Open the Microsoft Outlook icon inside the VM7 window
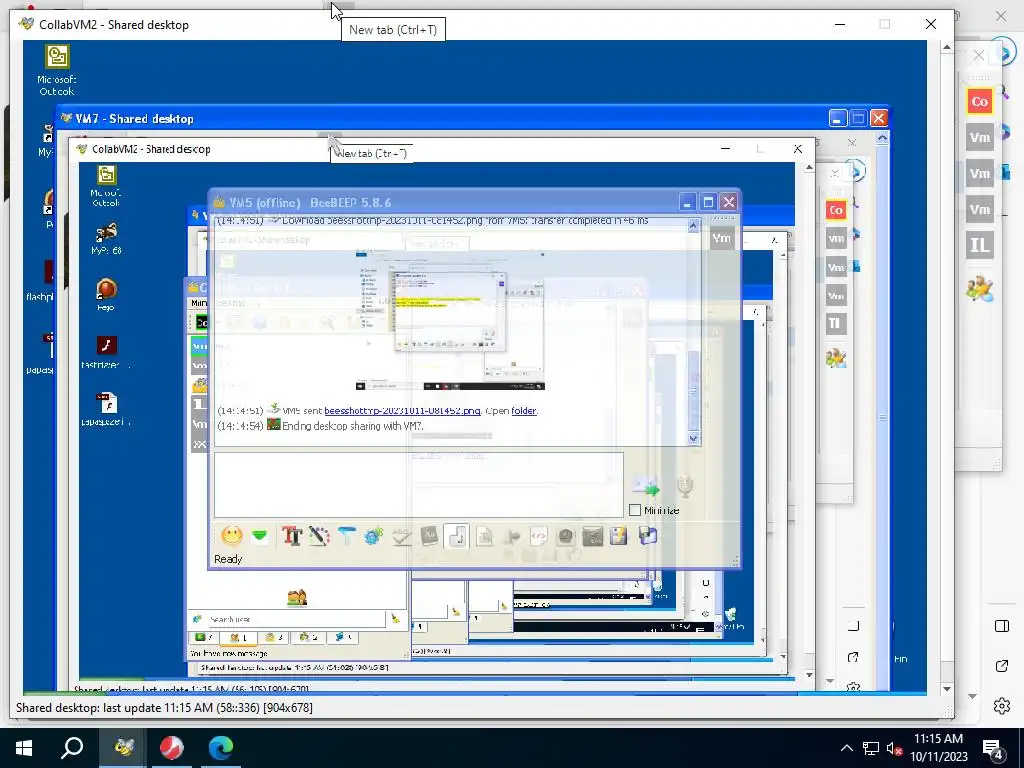The height and width of the screenshot is (768, 1024). [106, 186]
